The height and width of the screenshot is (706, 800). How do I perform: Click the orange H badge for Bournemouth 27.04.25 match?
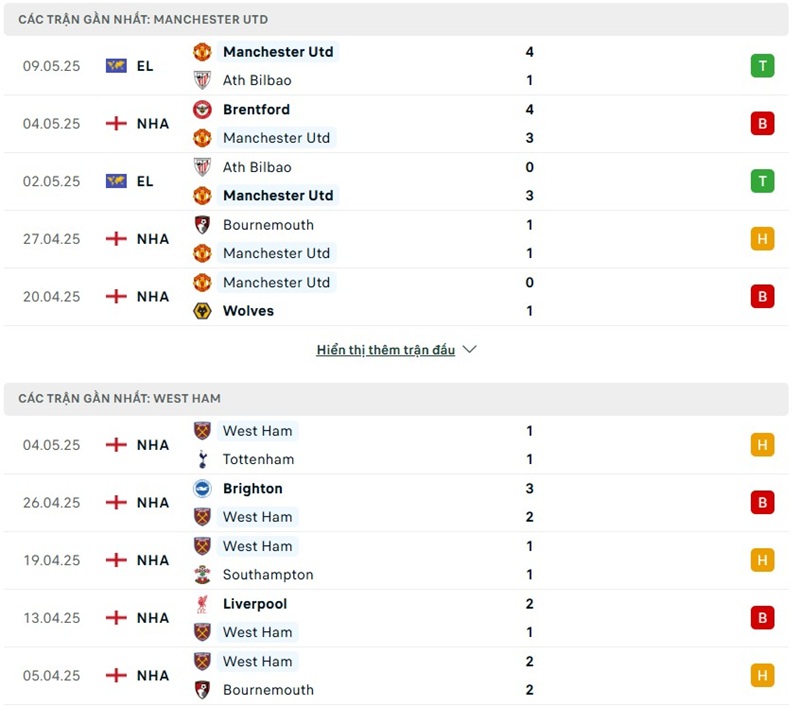click(762, 239)
